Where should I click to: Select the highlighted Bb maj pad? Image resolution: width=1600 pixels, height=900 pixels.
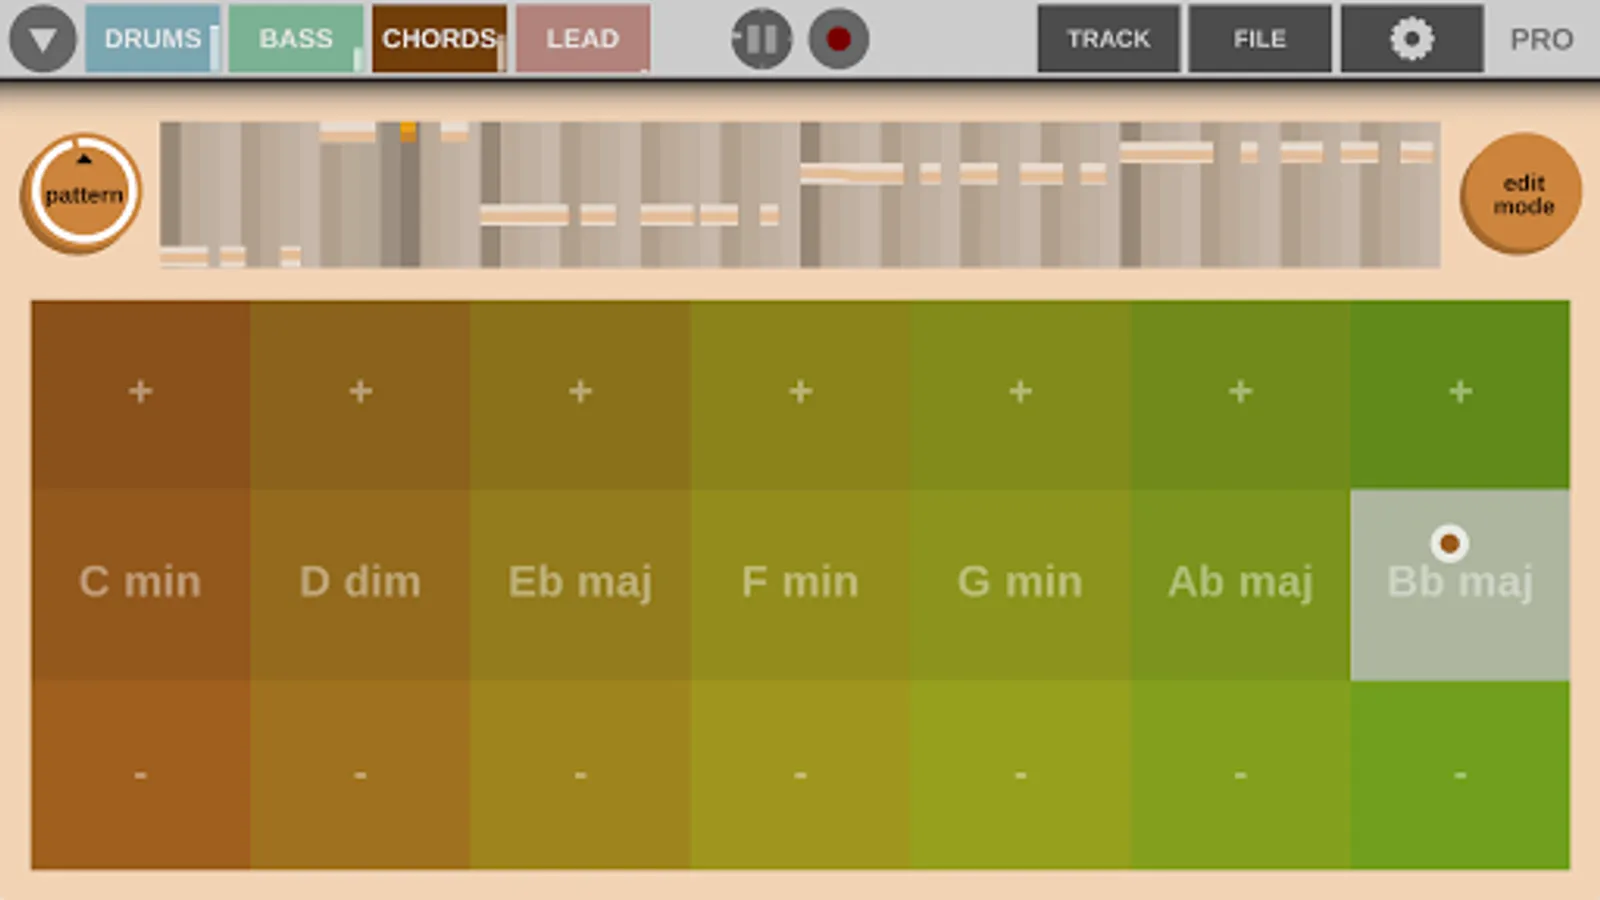click(1459, 584)
